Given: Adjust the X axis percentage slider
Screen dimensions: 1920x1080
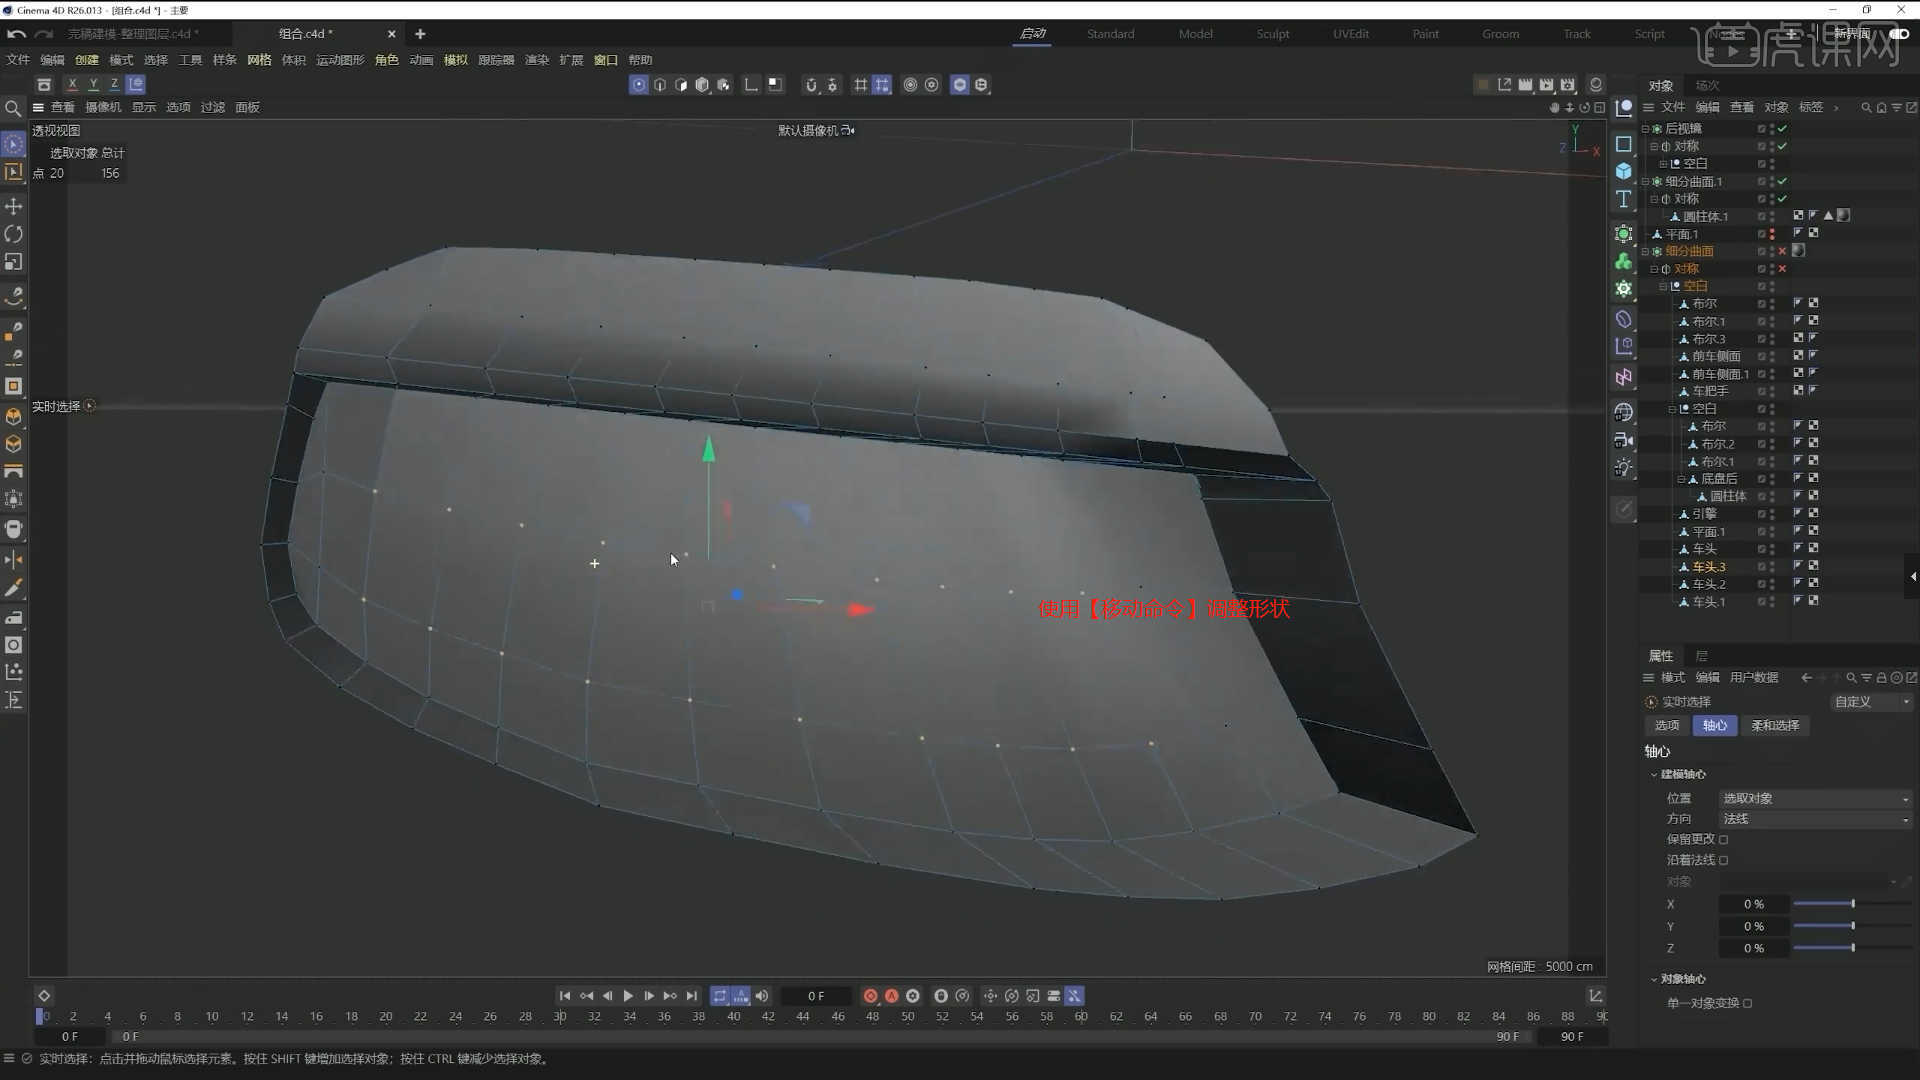Looking at the screenshot, I should coord(1851,904).
